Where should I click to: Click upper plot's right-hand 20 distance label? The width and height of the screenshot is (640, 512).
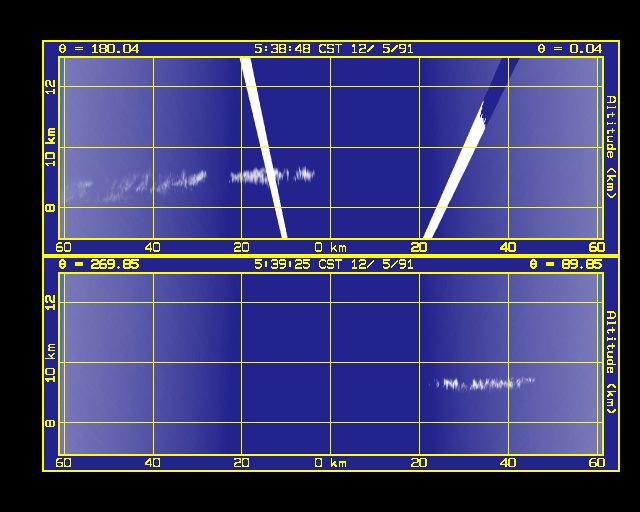pyautogui.click(x=419, y=247)
